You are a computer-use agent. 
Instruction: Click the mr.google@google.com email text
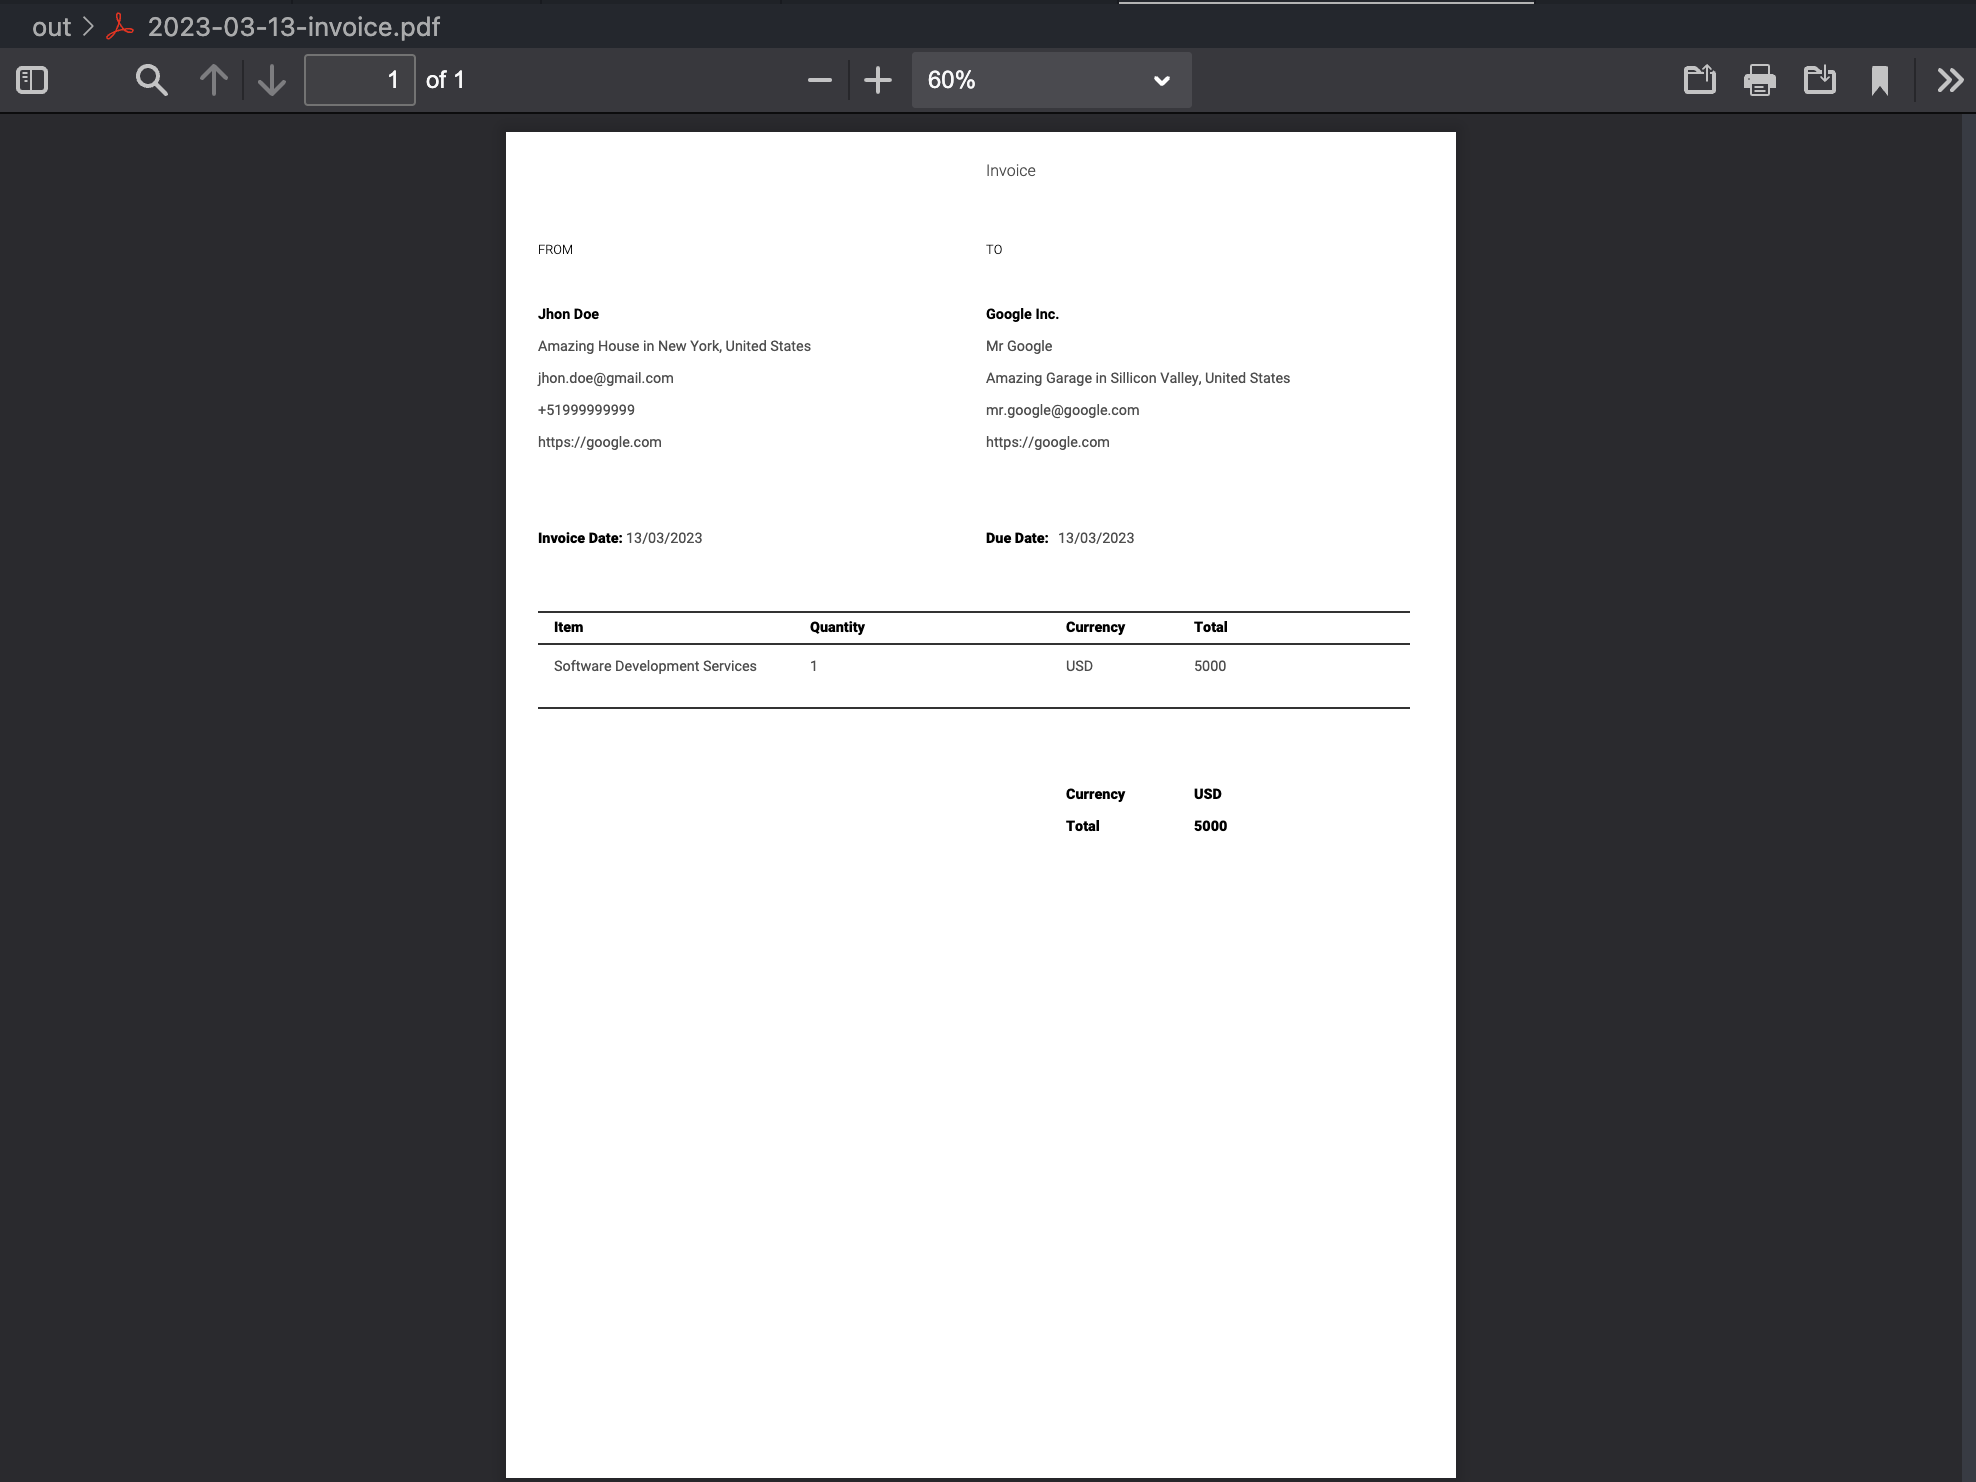[x=1062, y=410]
